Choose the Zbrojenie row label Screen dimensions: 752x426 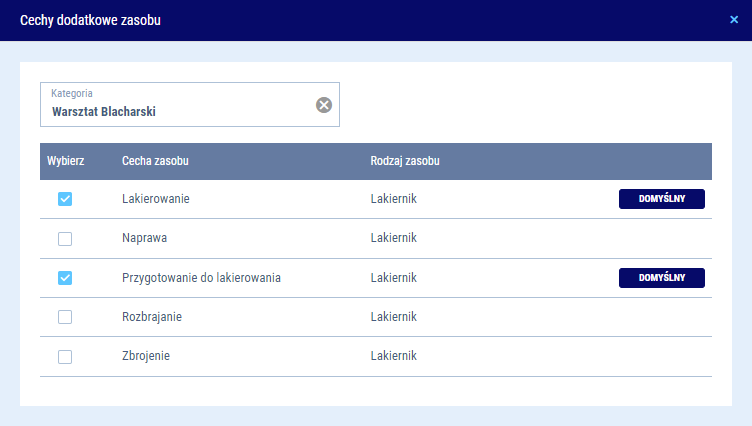coord(148,356)
